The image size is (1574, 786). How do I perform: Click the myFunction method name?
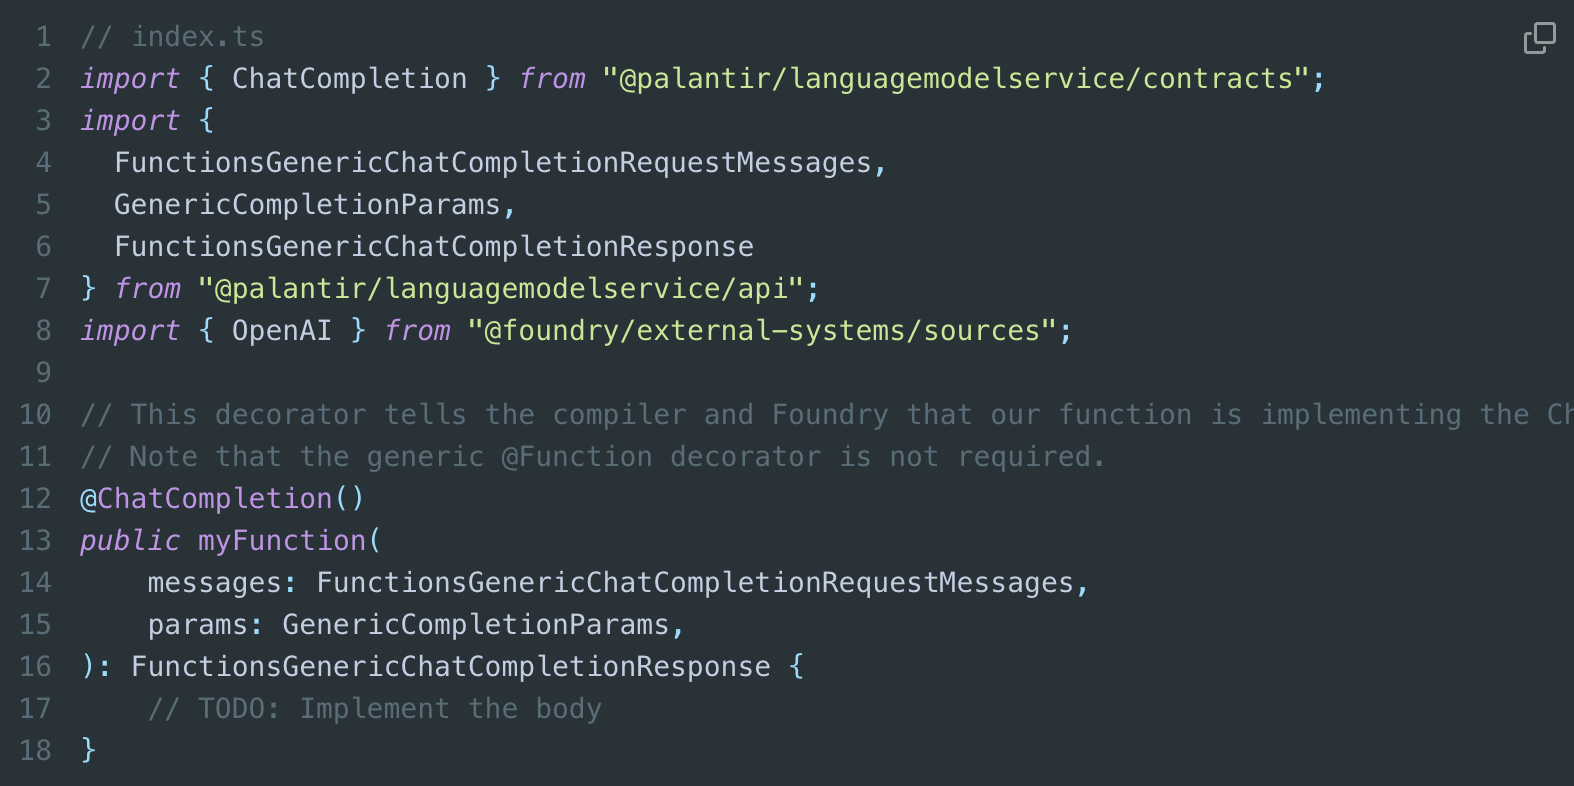(x=282, y=541)
